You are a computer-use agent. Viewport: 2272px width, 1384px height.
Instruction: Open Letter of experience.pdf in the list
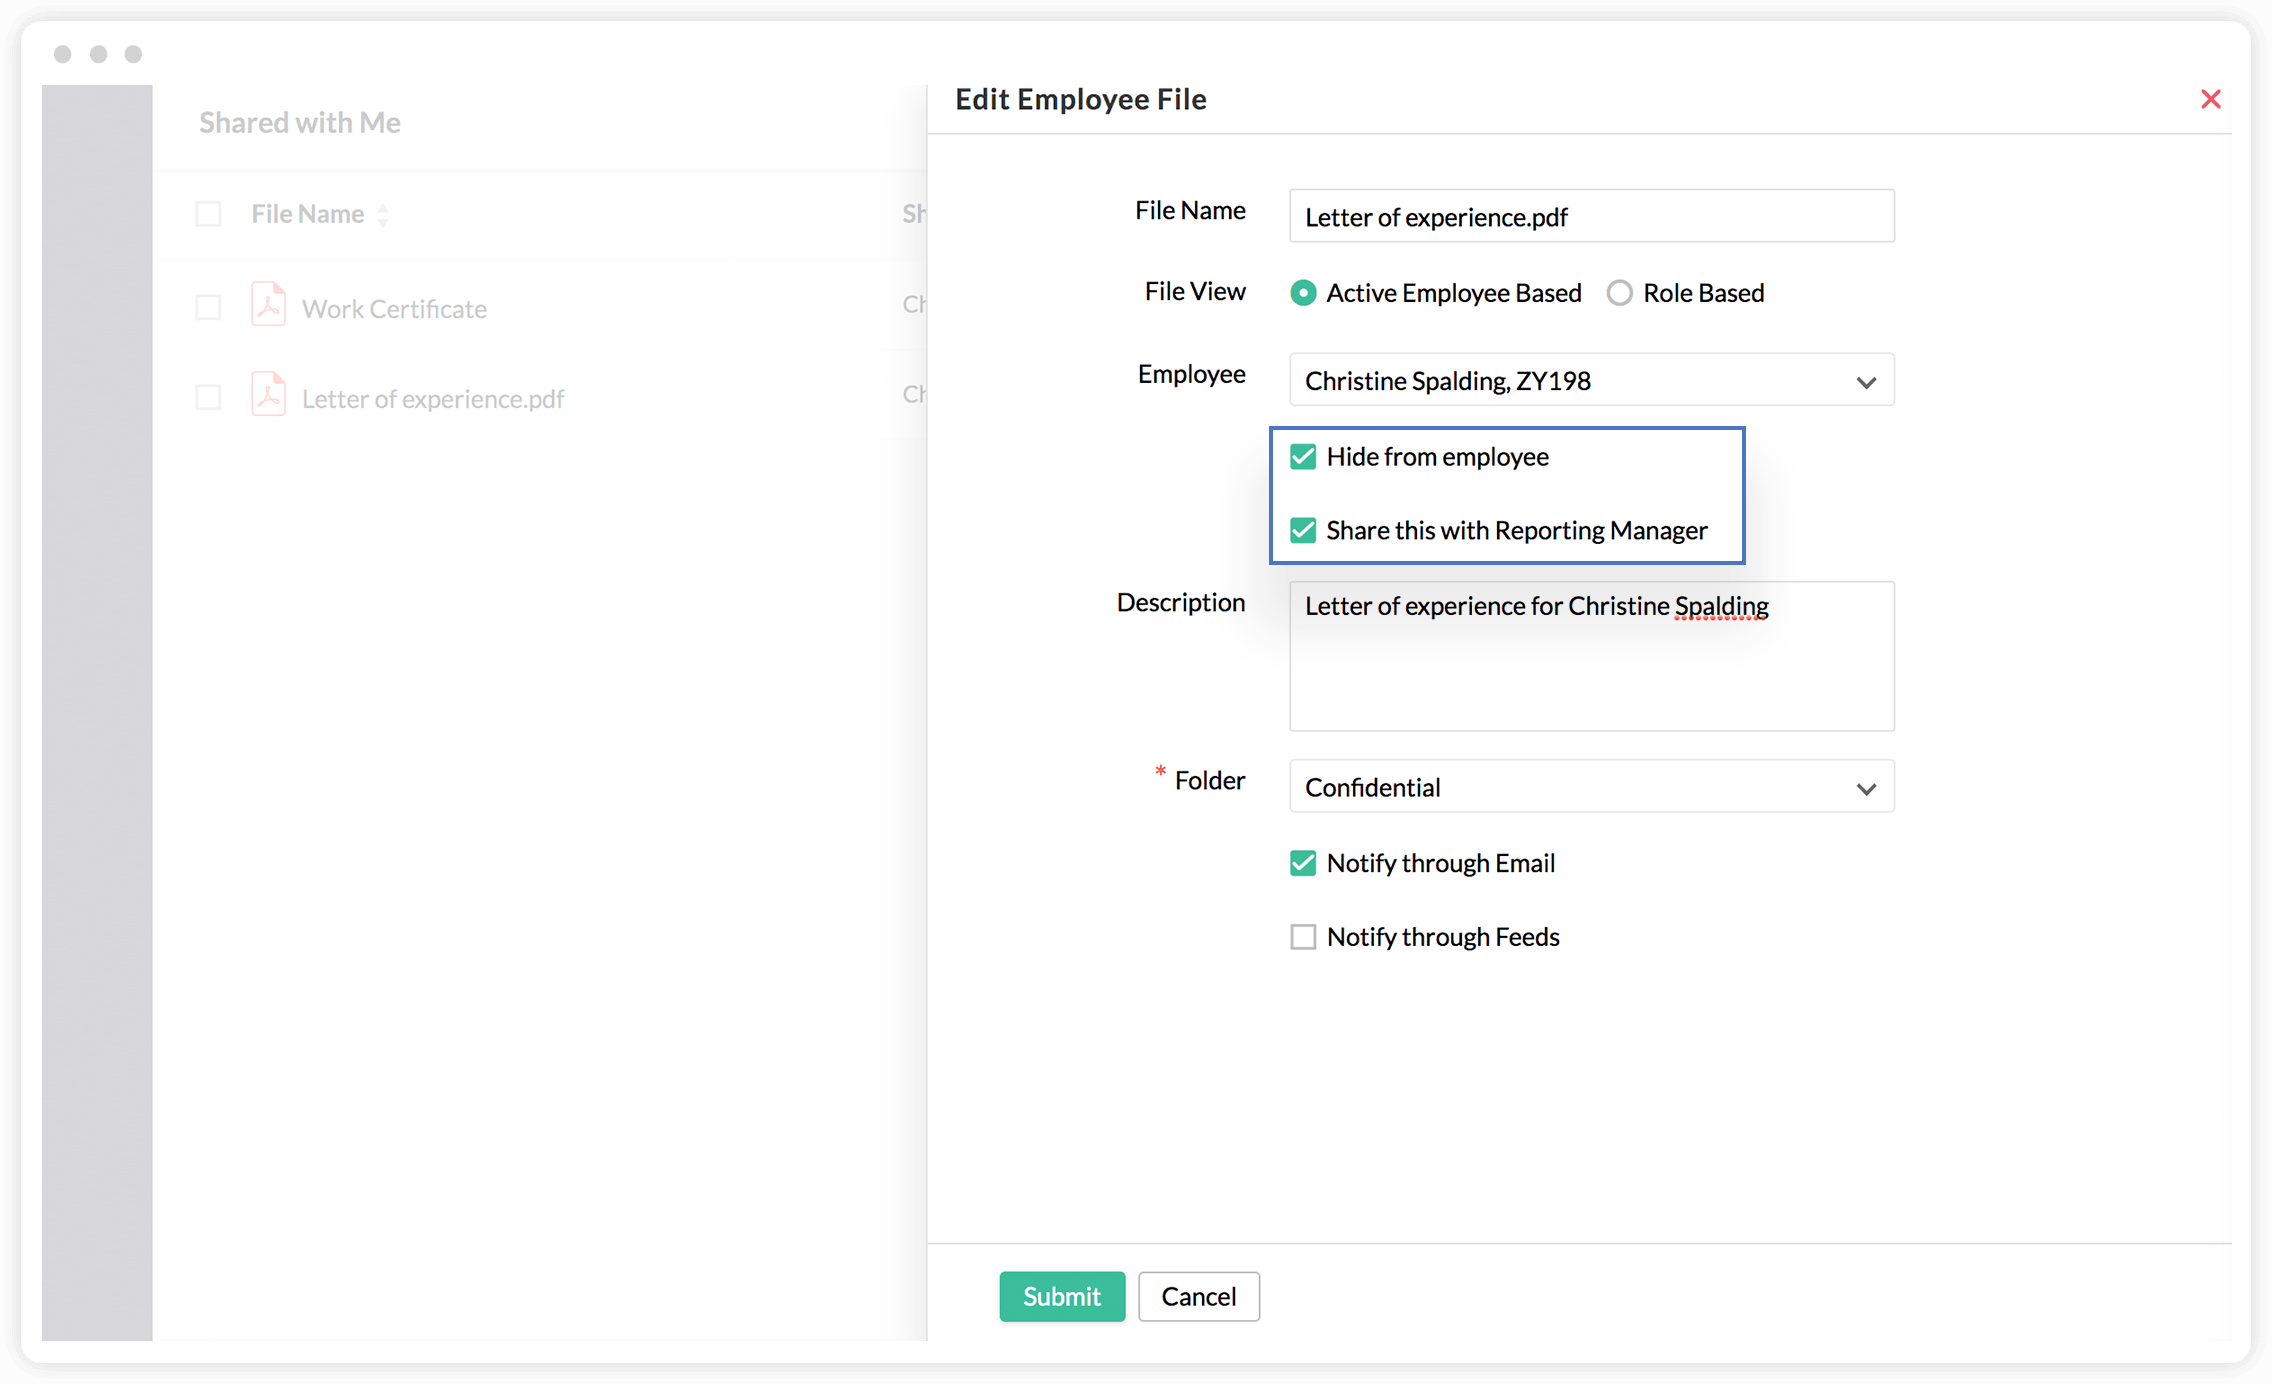433,399
